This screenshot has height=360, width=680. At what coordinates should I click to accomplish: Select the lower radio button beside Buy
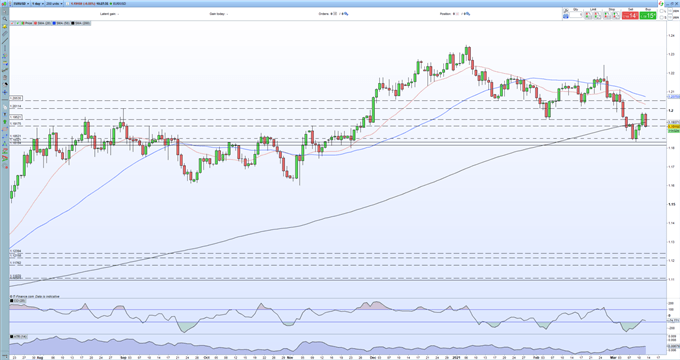pos(661,17)
